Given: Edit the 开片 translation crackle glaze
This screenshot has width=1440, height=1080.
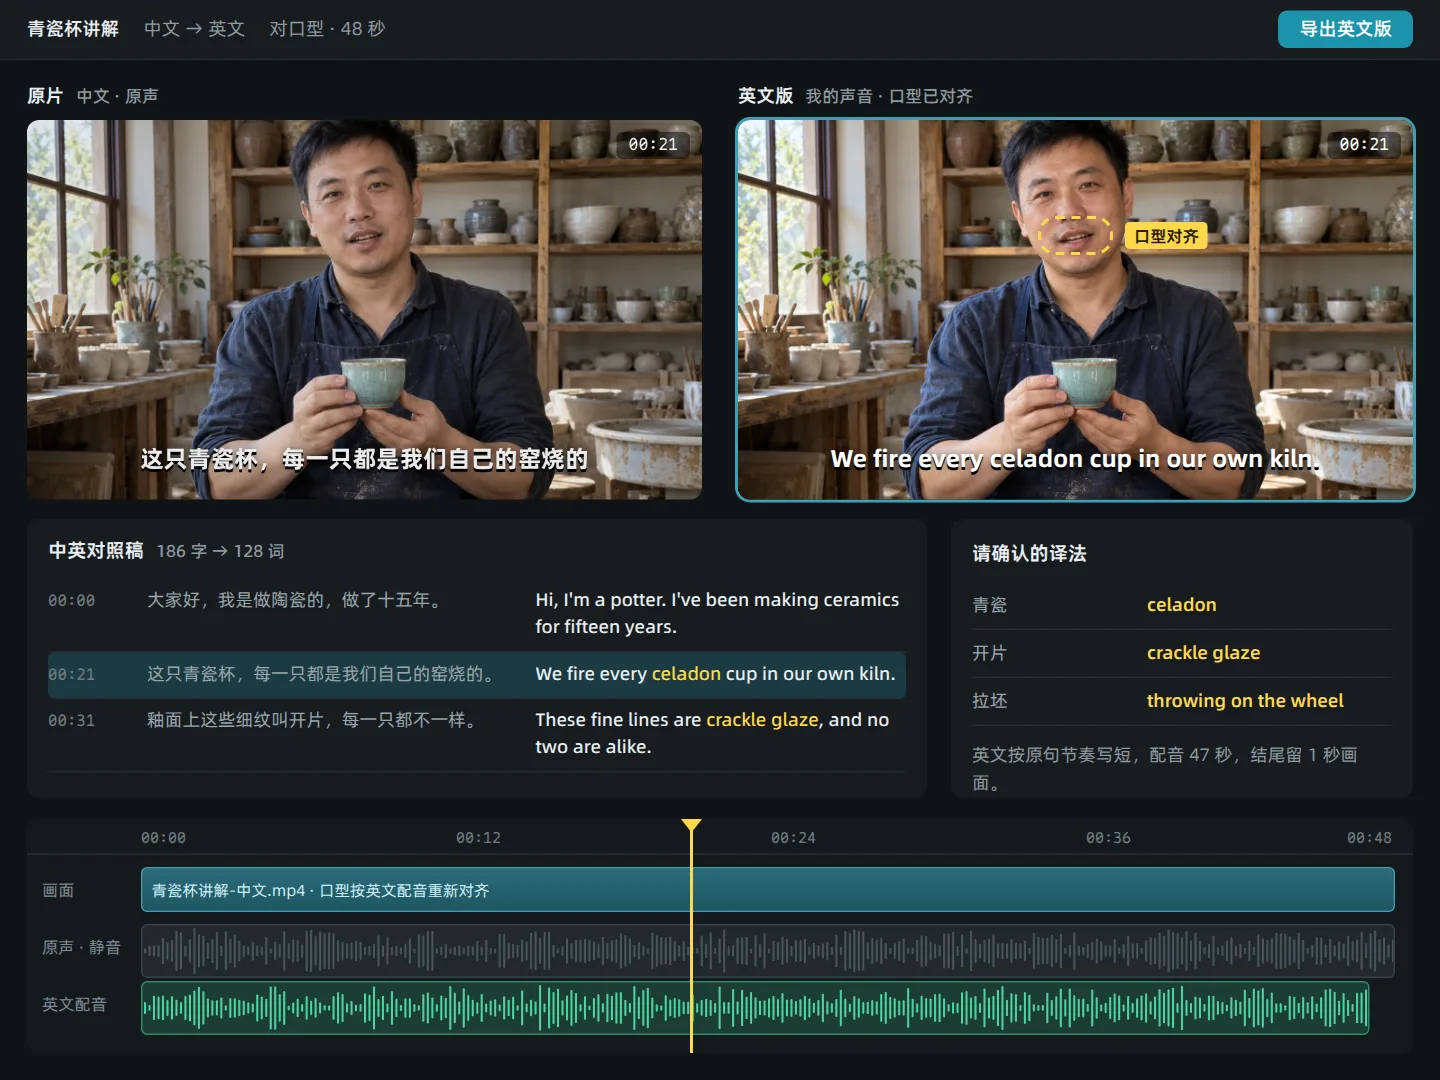Looking at the screenshot, I should [1203, 653].
